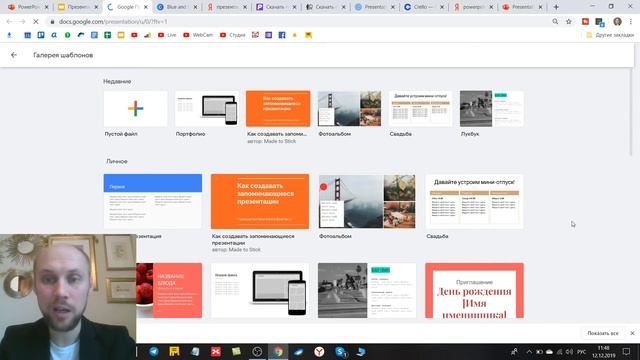This screenshot has width=640, height=360.
Task: Open a new browser tab with plus
Action: tap(556, 7)
